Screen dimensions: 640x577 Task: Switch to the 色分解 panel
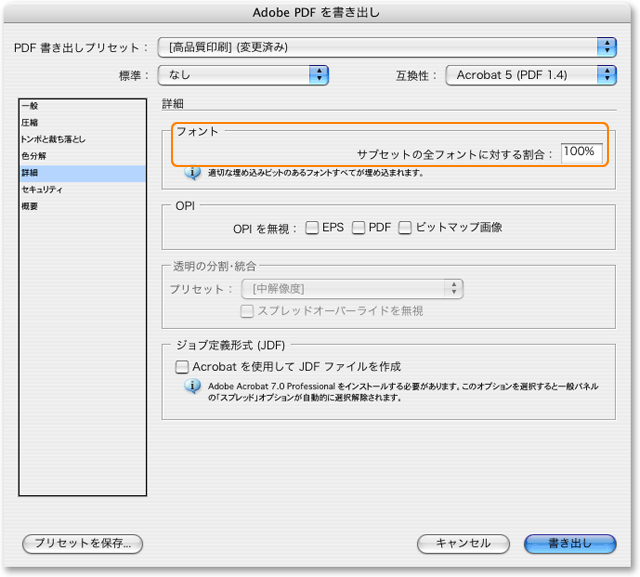point(33,156)
